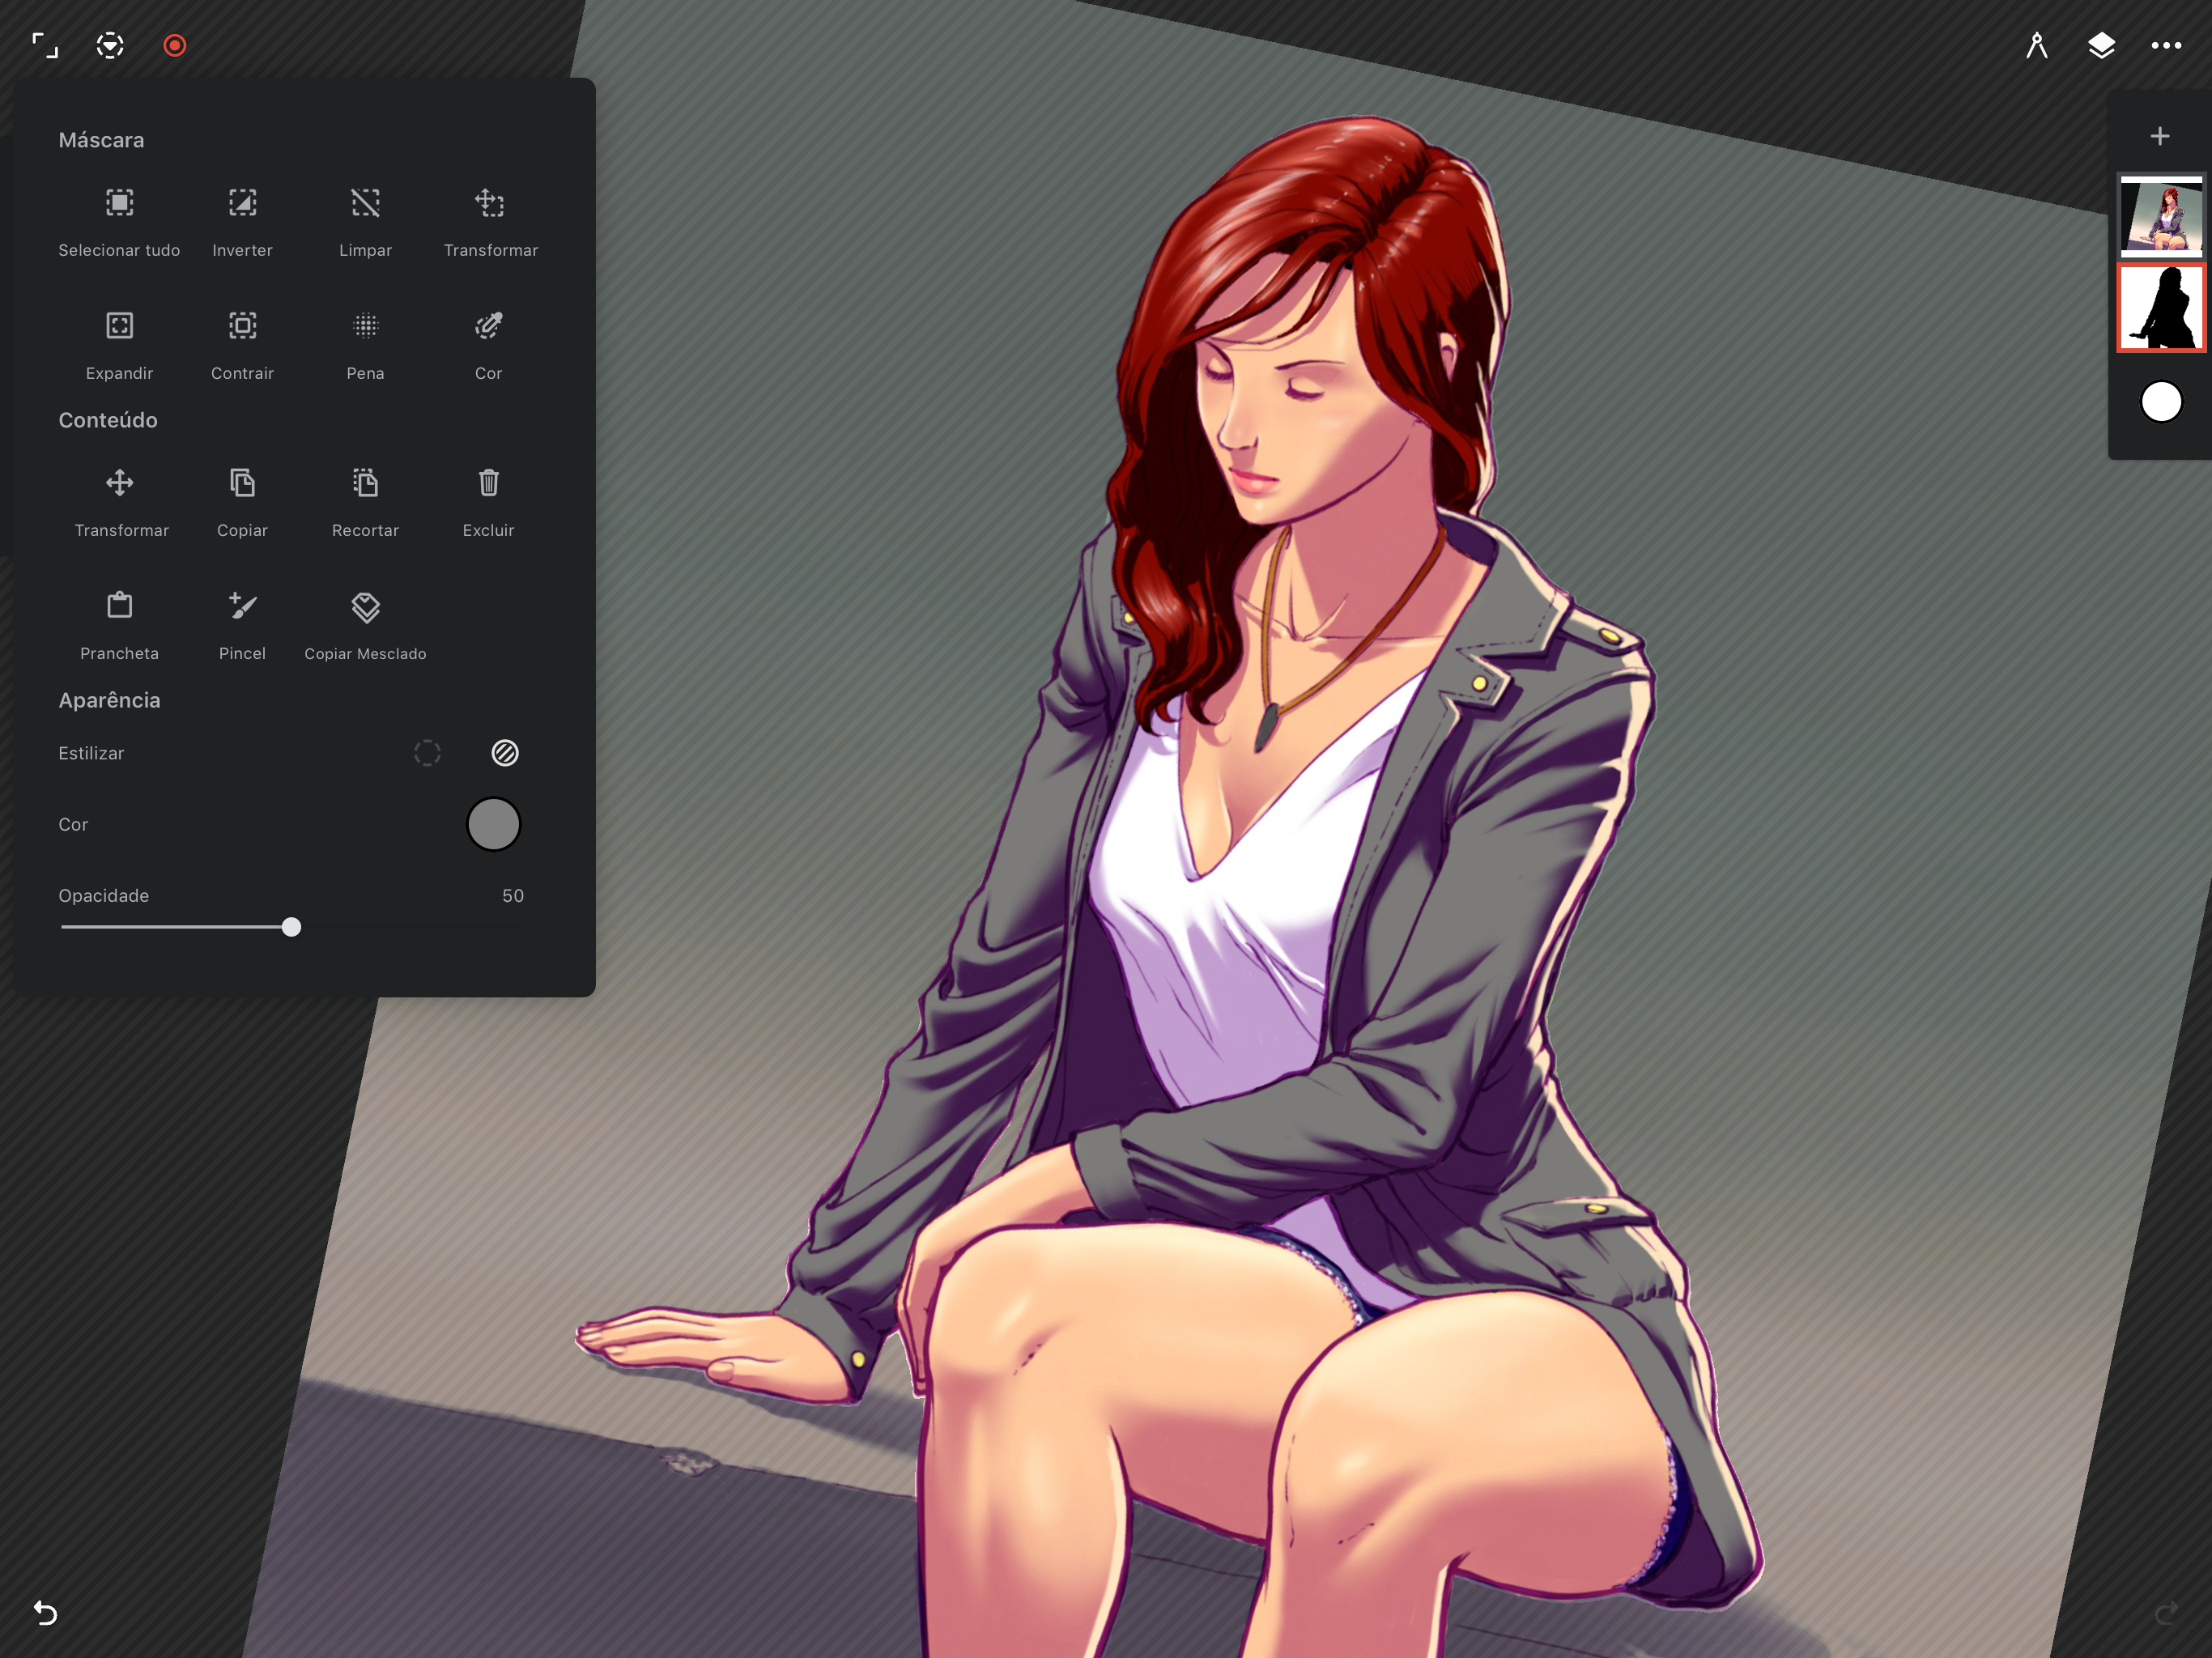Open the selection tools menu icon
Screen dimensions: 2212x1658
click(x=110, y=46)
